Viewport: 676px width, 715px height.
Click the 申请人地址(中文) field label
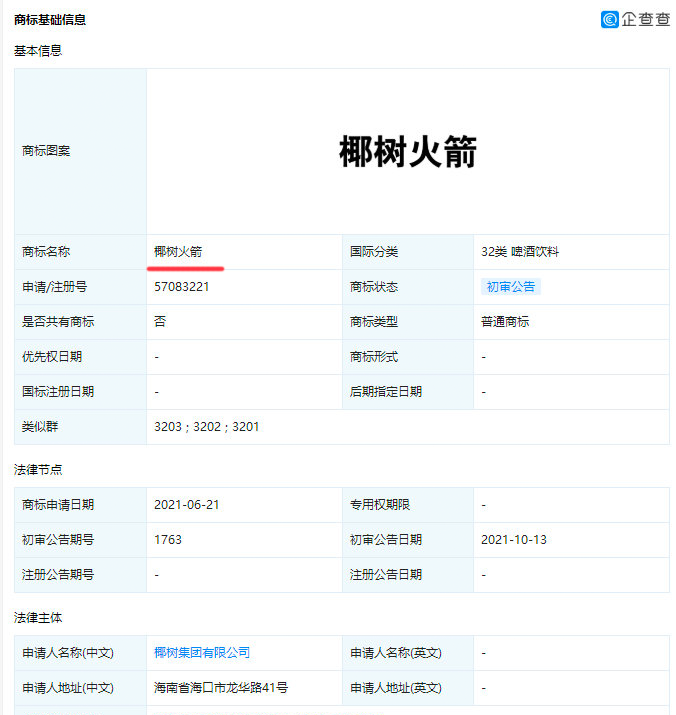(x=68, y=688)
